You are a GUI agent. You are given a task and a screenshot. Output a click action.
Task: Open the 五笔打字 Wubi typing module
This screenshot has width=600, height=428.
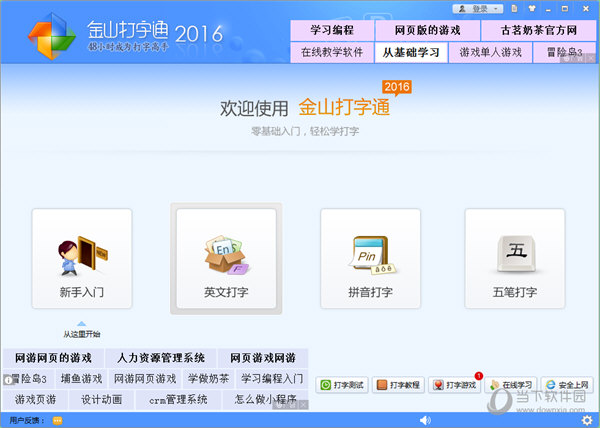coord(515,259)
